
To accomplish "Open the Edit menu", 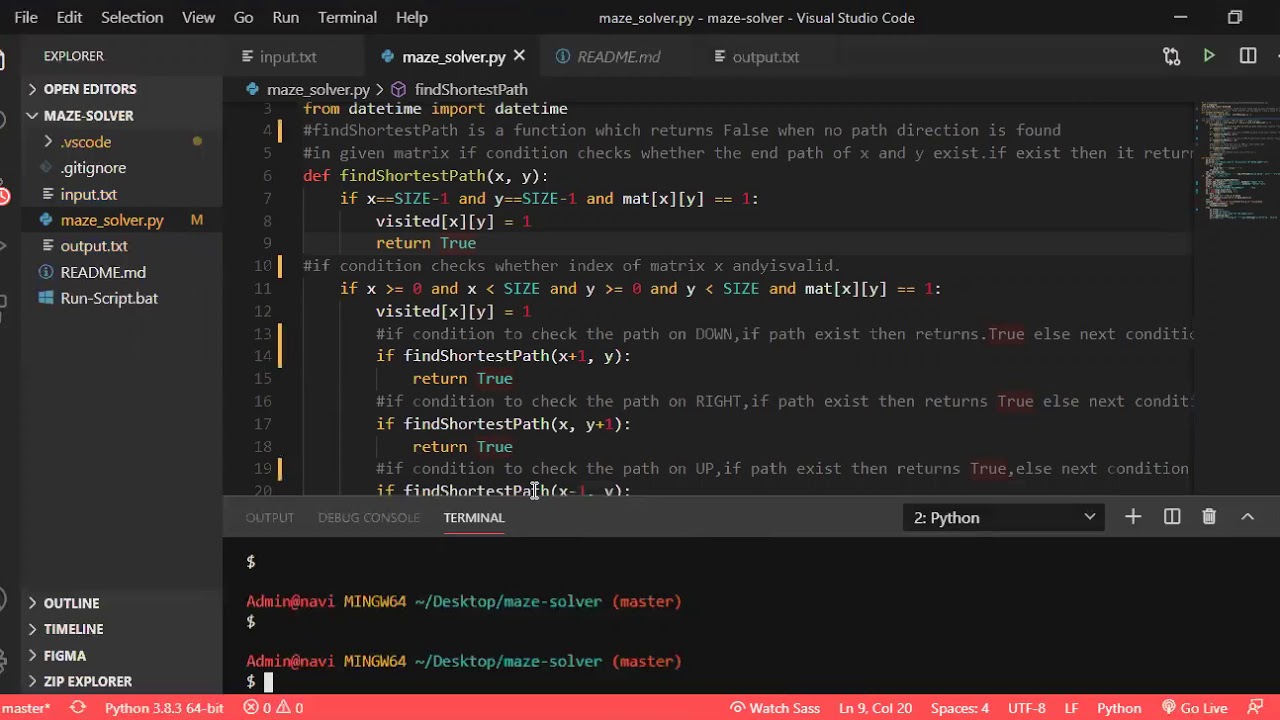I will coord(70,17).
